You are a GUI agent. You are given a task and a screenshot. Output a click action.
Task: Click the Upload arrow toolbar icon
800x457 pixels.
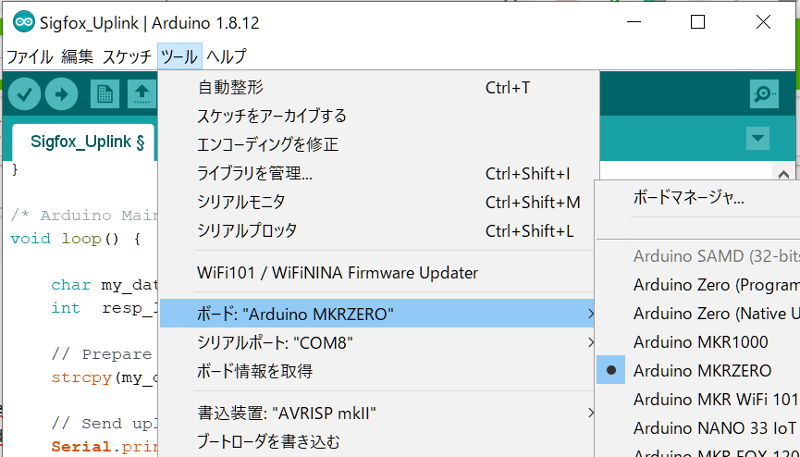point(61,94)
